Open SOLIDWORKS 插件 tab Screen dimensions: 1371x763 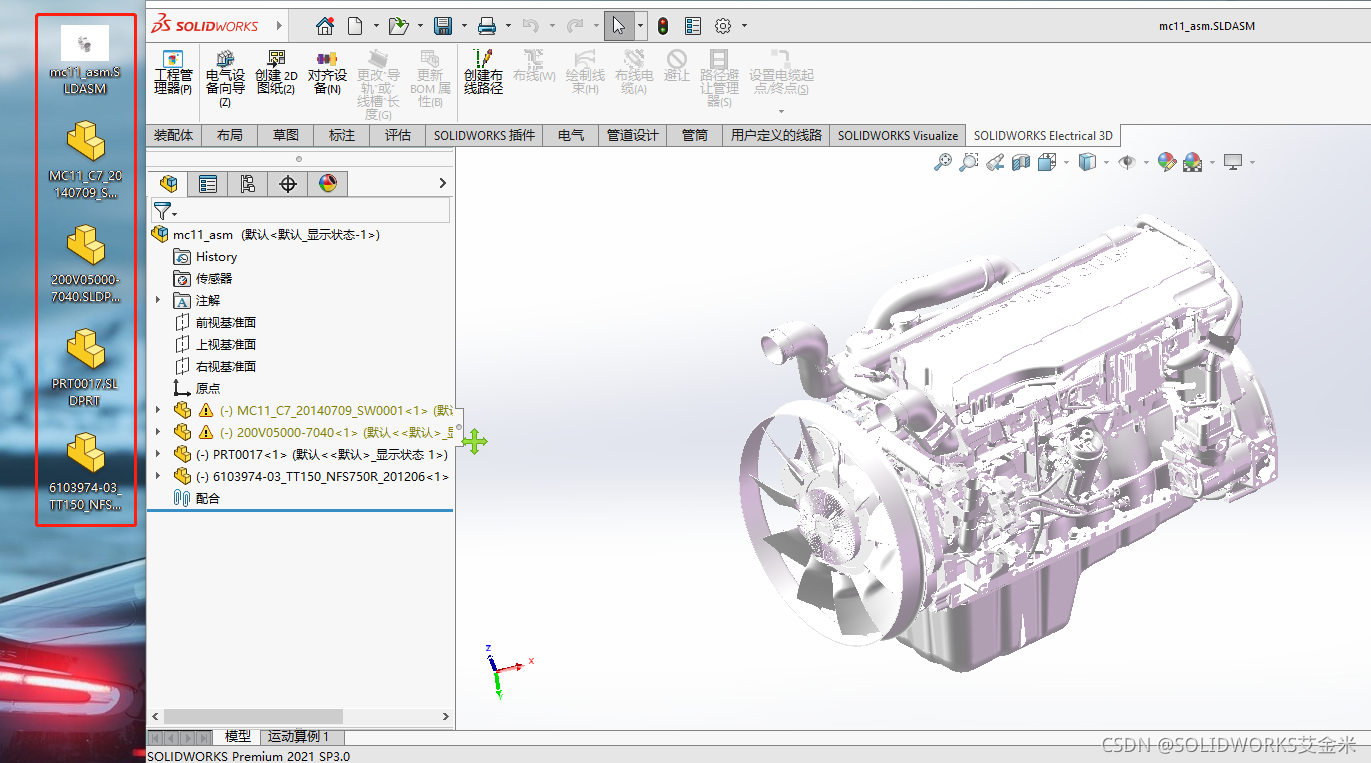pos(484,135)
